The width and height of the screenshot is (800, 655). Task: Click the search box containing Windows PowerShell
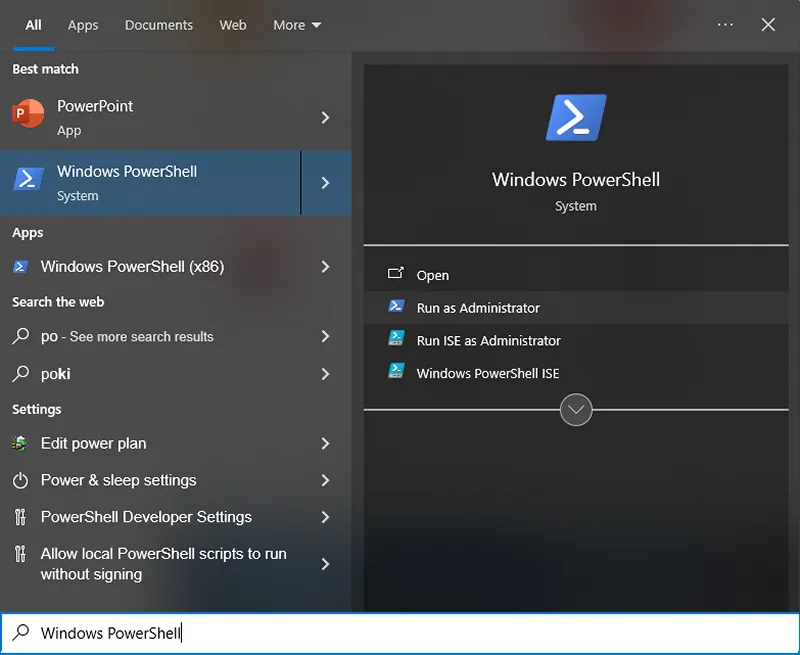[400, 633]
